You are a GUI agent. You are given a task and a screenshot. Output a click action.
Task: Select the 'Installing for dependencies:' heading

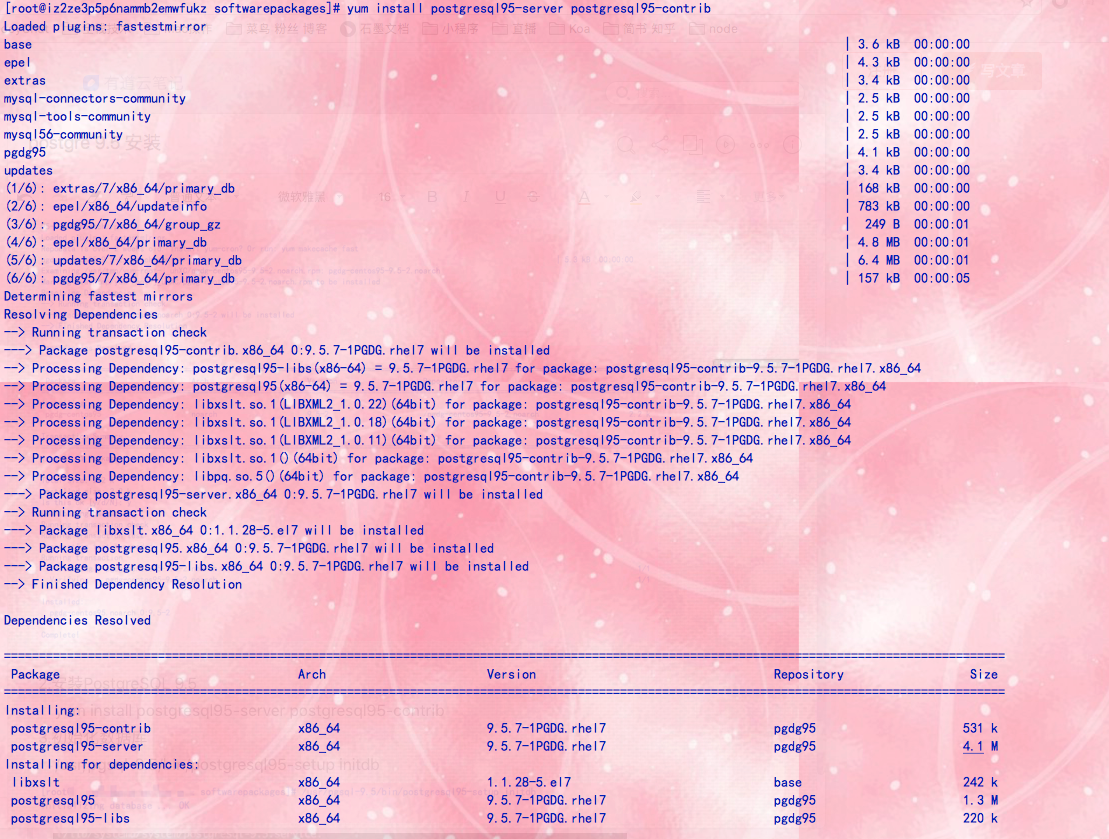(x=102, y=765)
